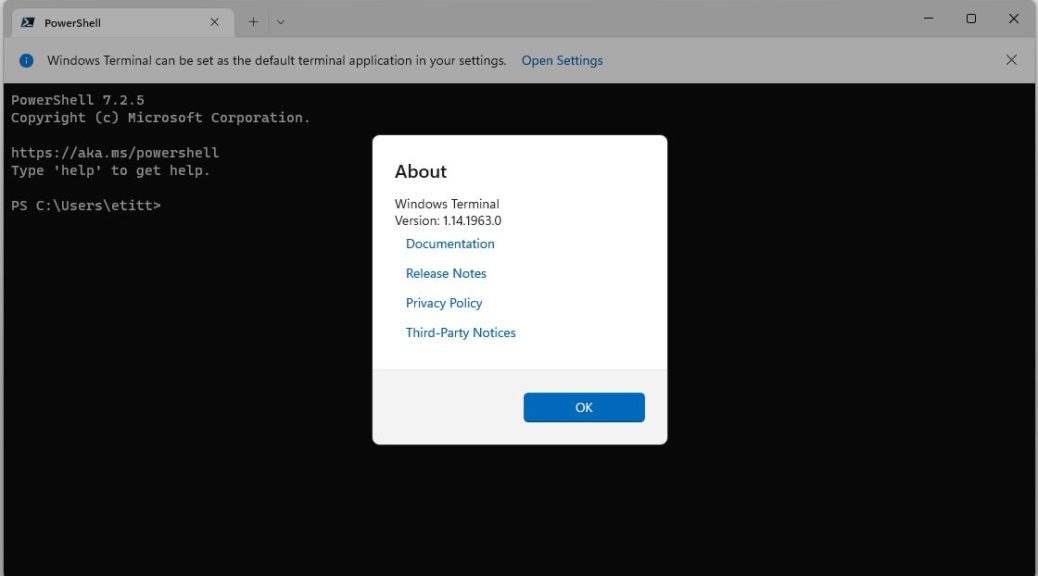1038x576 pixels.
Task: Click the Copyright (c) Microsoft Corporation line
Action: pos(160,118)
